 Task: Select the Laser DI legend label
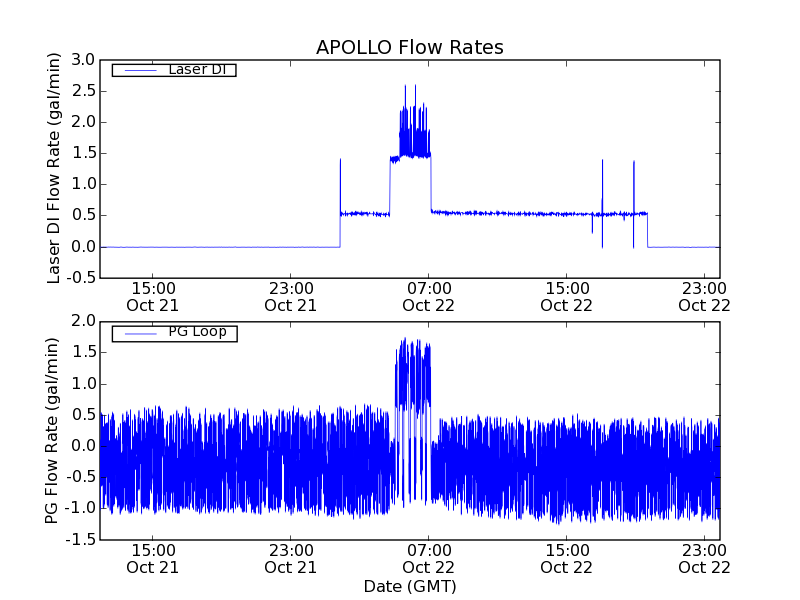click(x=196, y=69)
